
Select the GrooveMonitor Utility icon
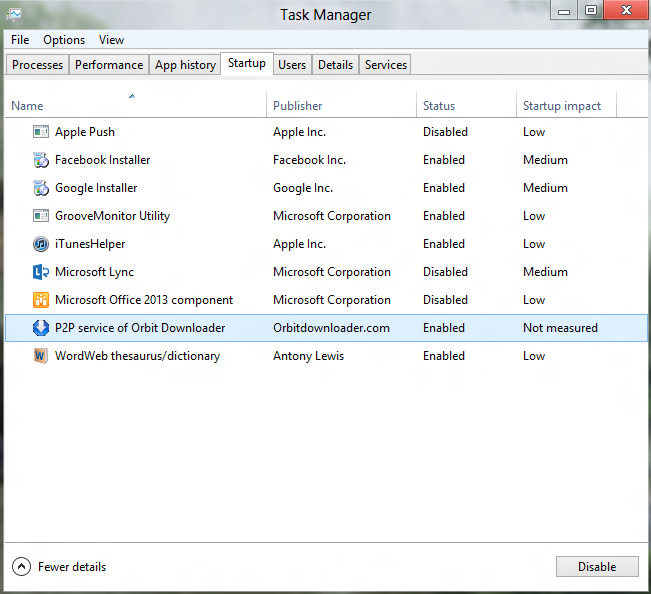tap(41, 216)
